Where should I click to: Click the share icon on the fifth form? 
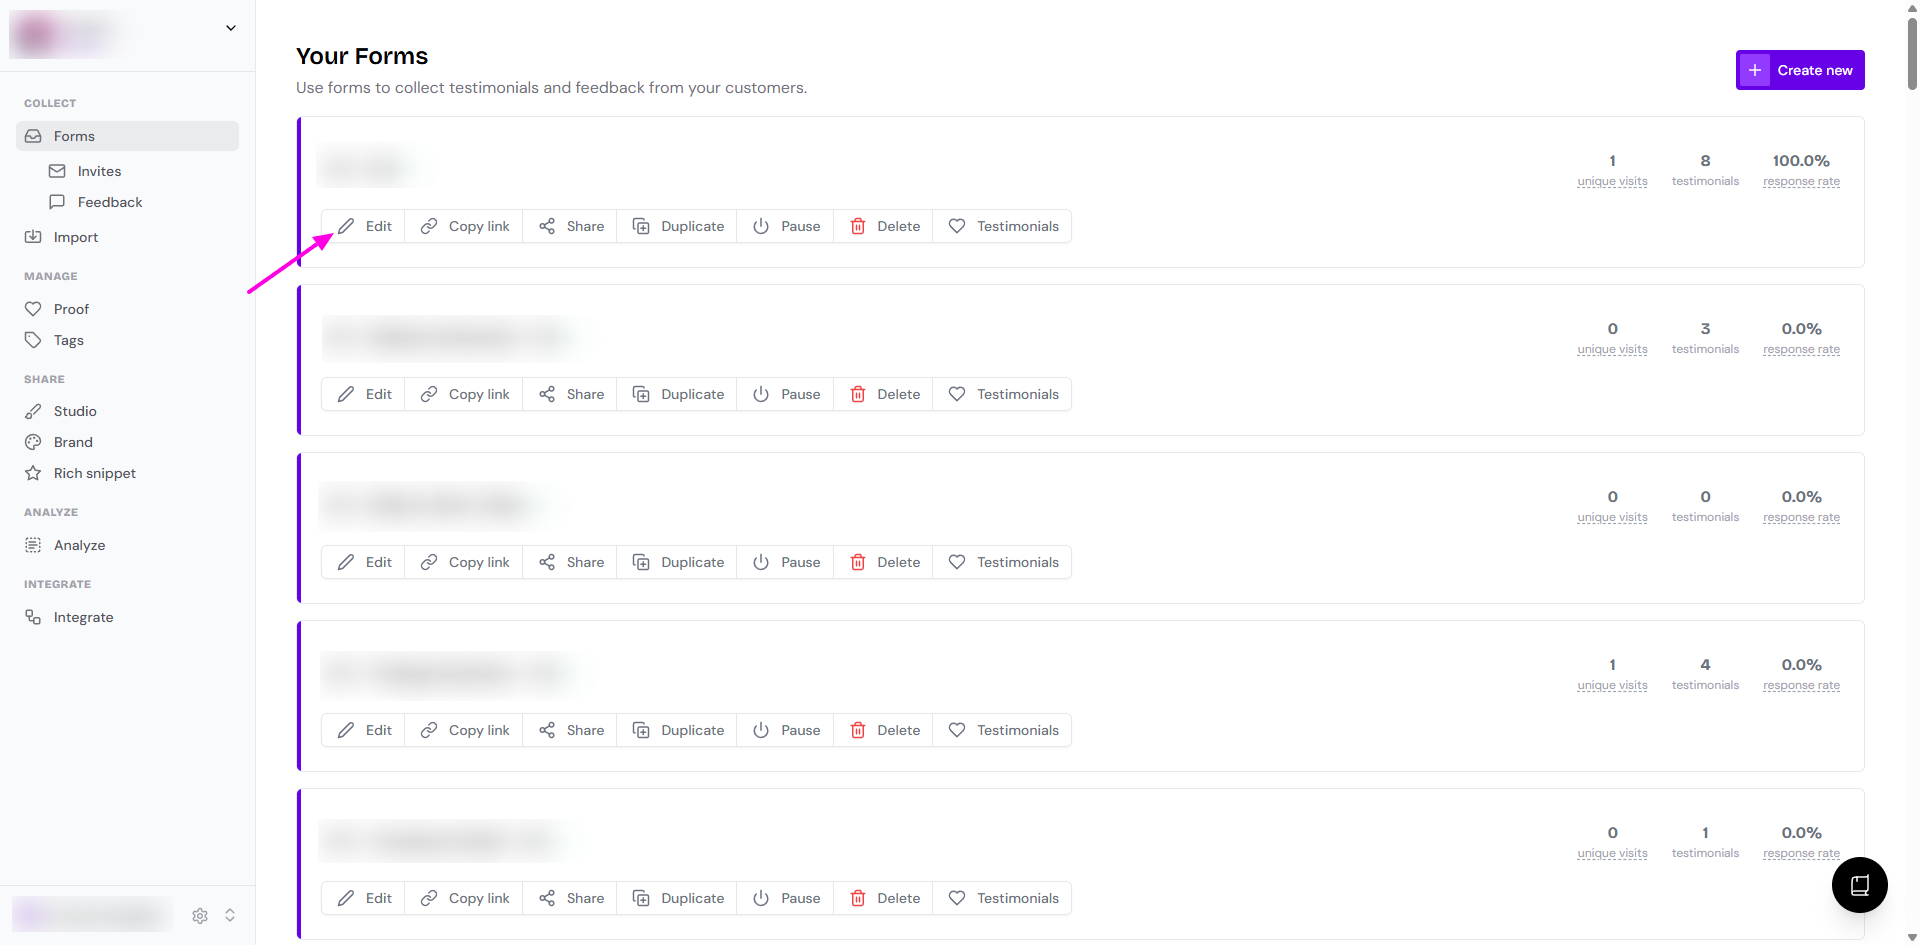pos(547,898)
